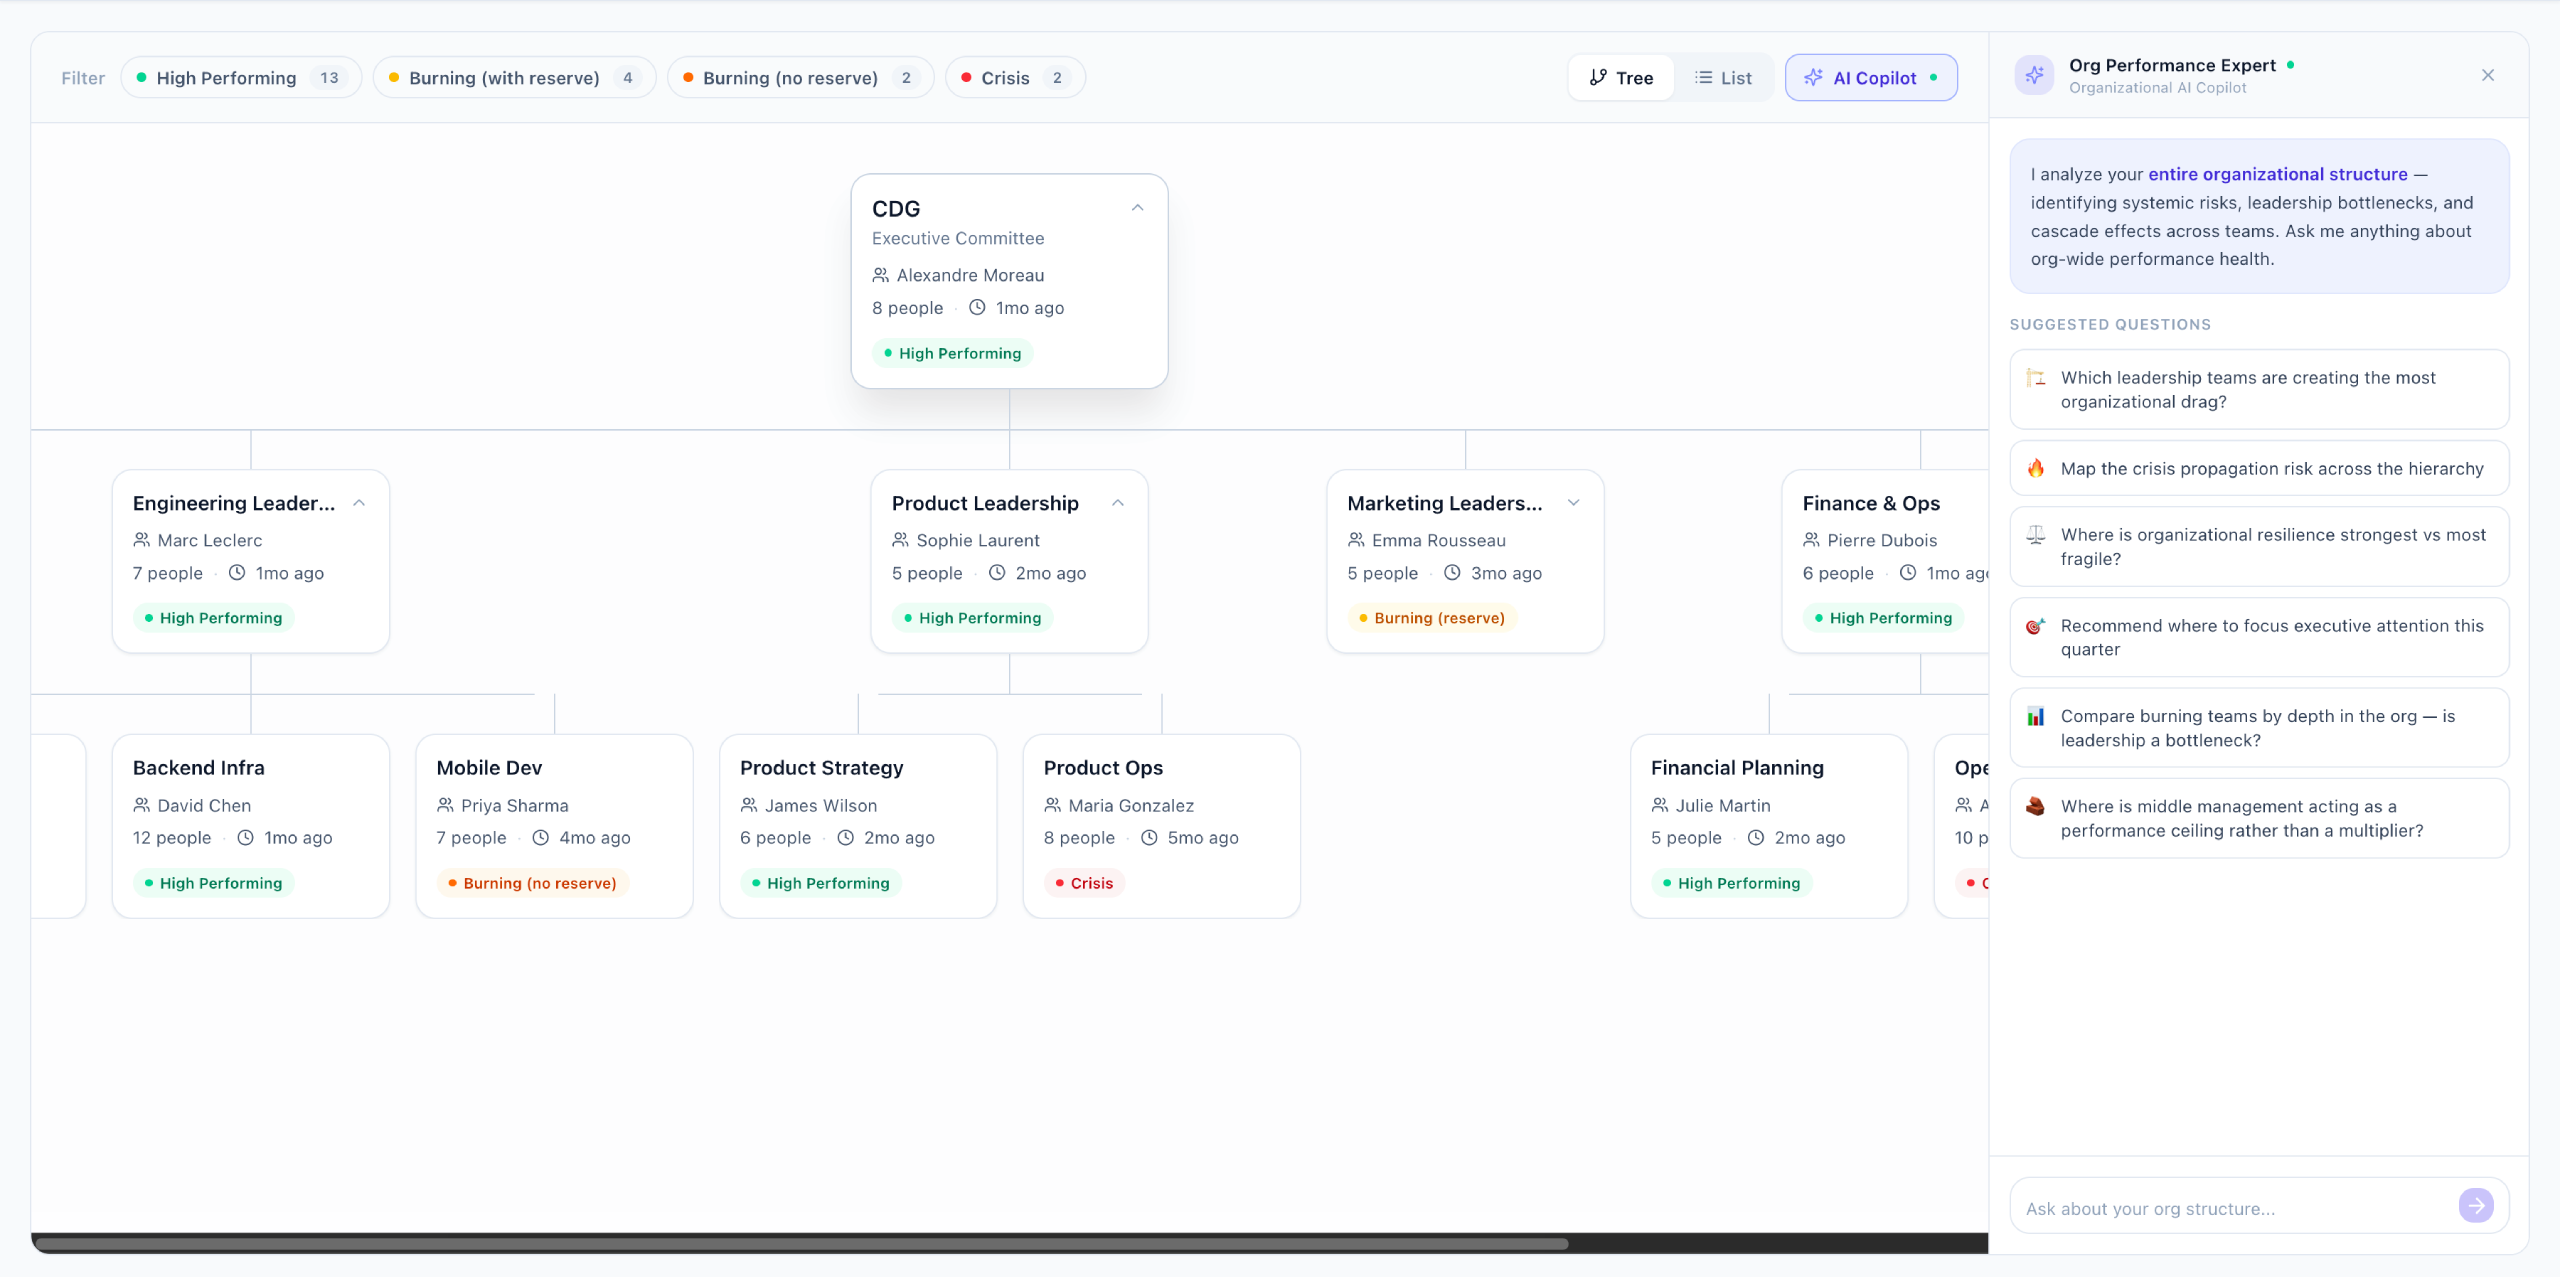Click the High Performing badge on Financial Planning

[1731, 883]
